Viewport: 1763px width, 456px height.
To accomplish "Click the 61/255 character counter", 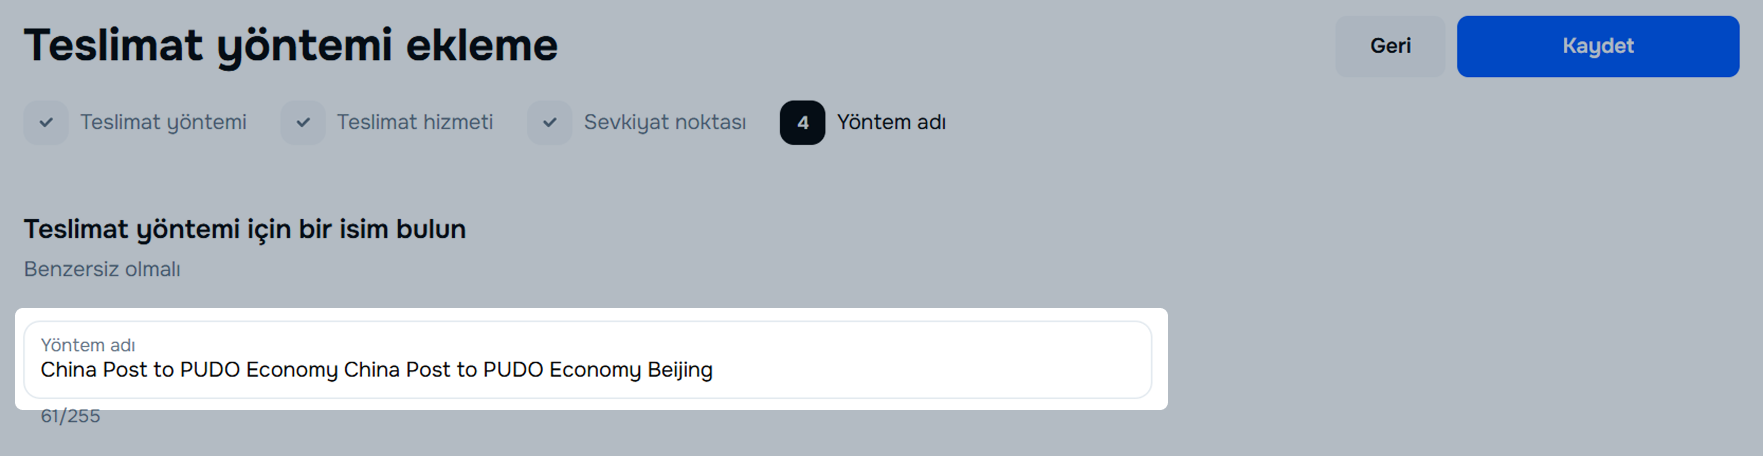I will pos(70,416).
